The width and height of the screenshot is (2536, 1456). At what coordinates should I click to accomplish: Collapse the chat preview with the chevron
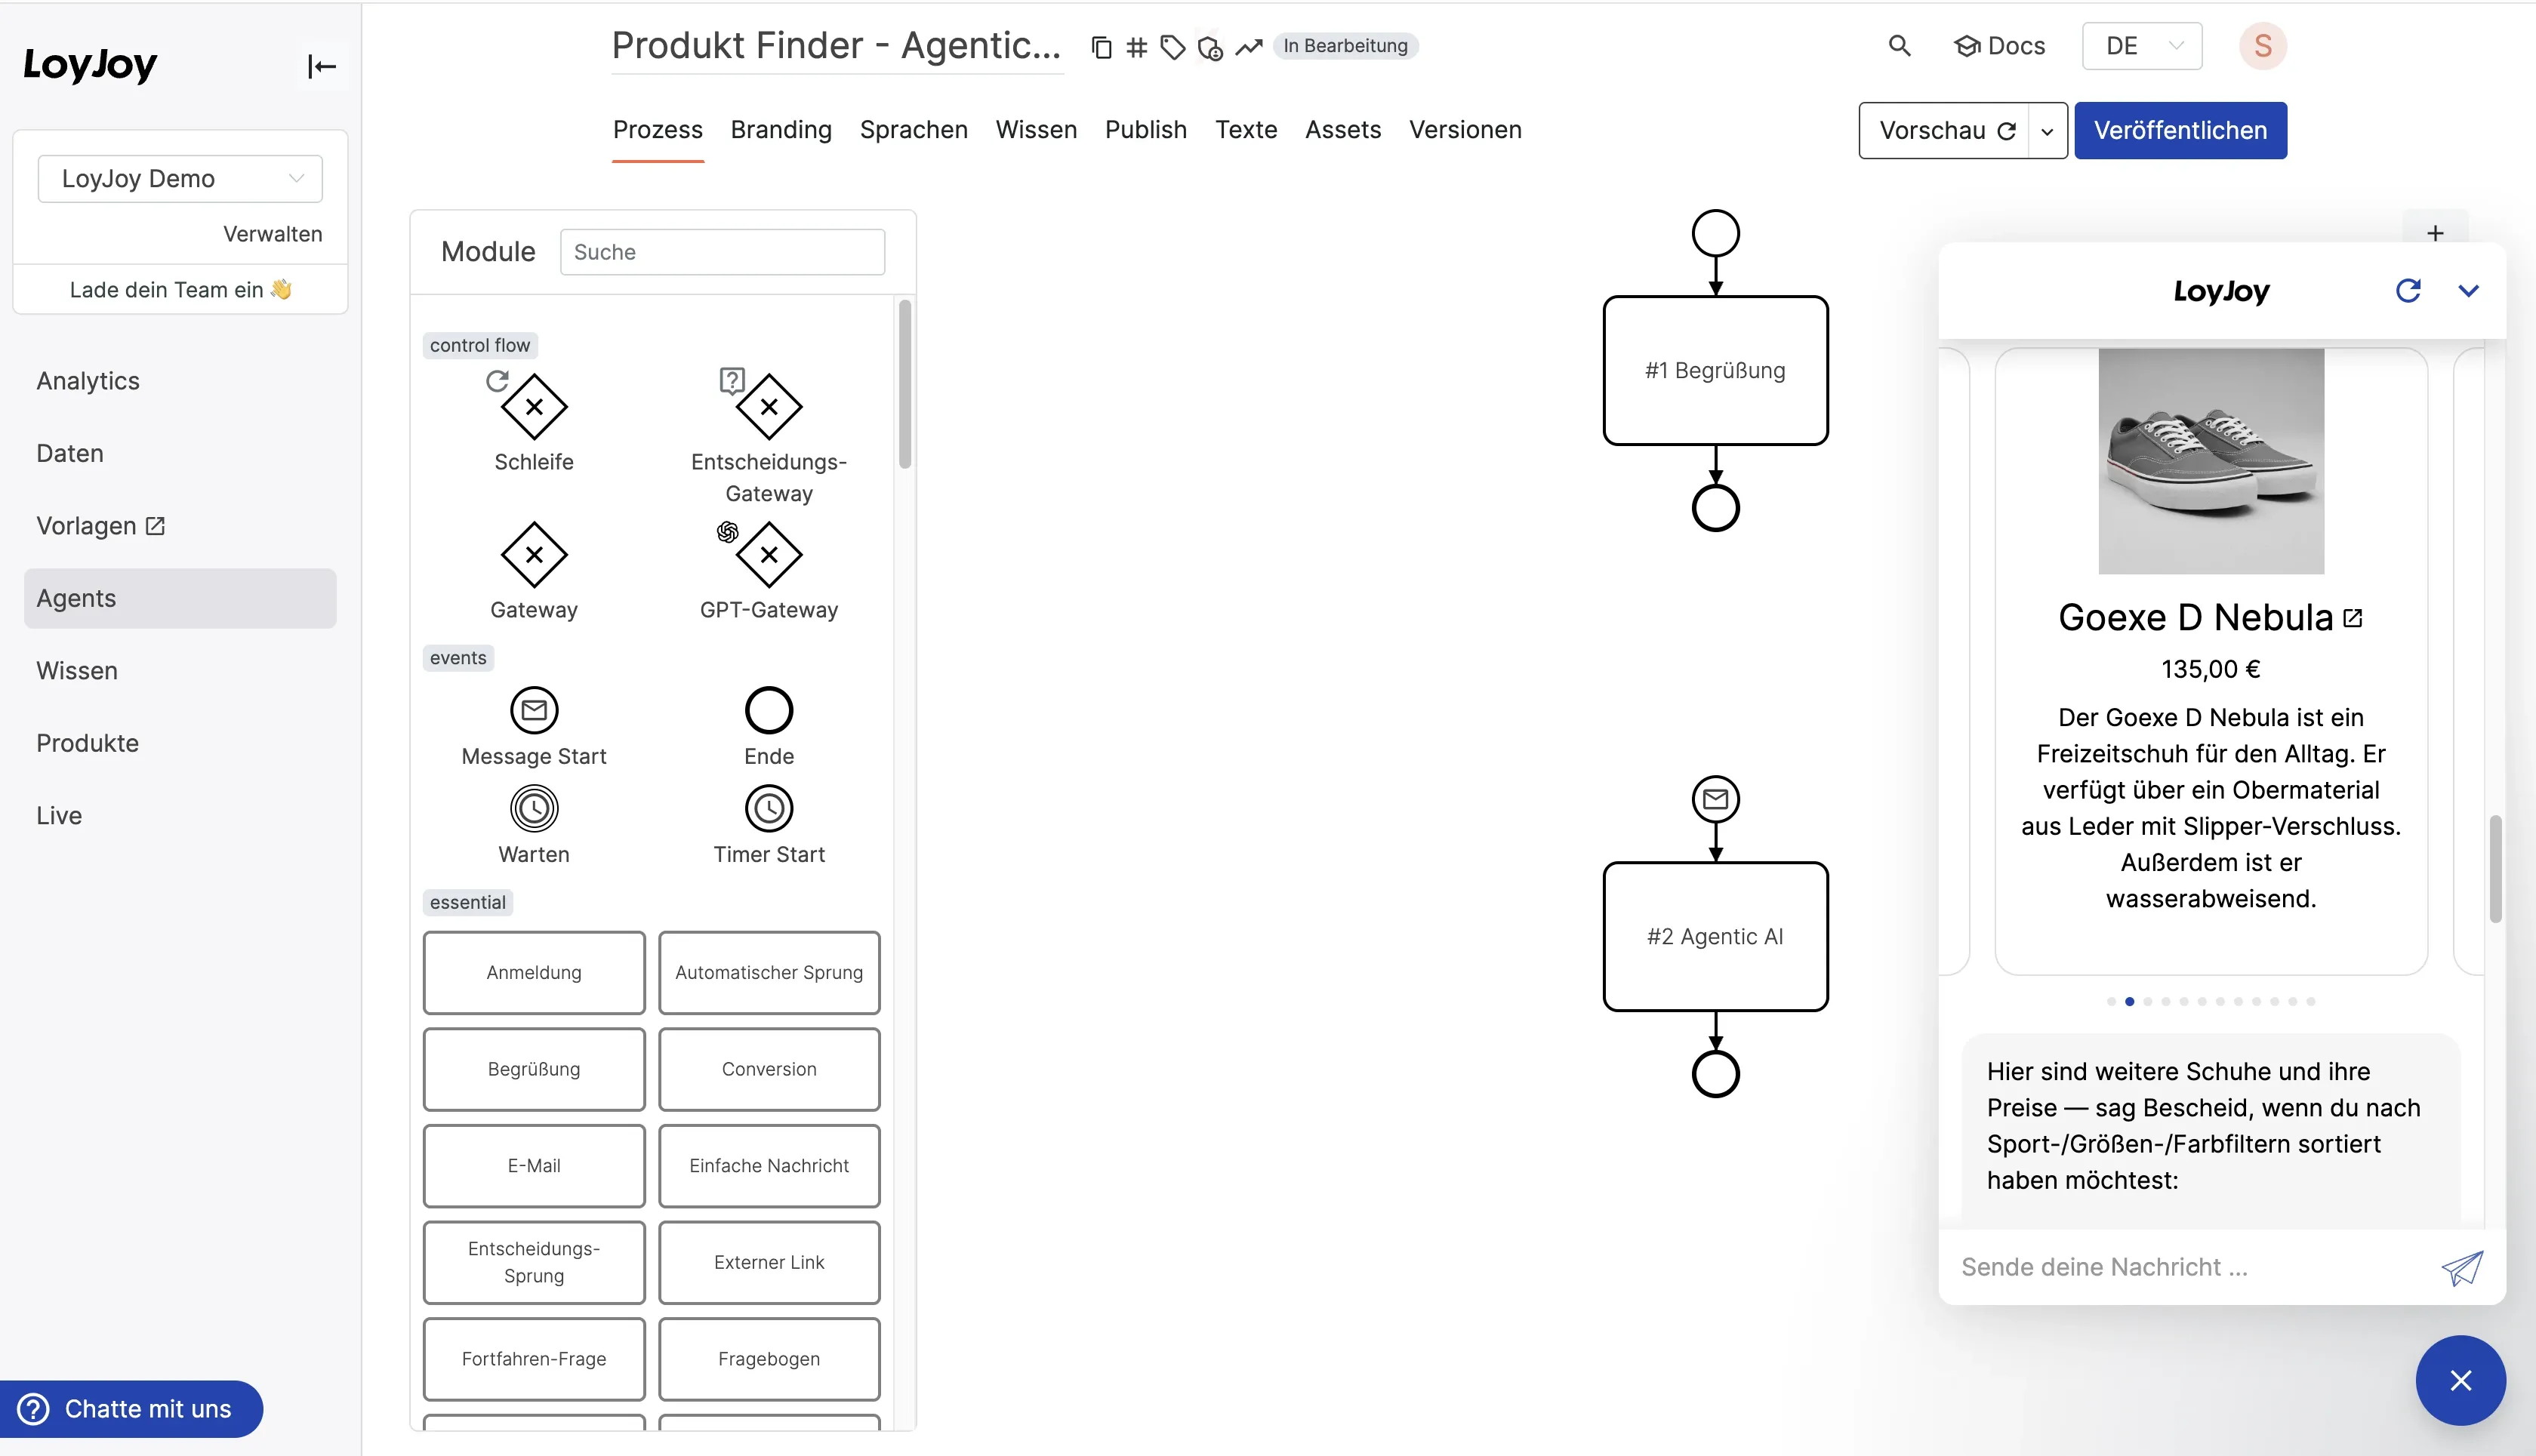[2470, 291]
